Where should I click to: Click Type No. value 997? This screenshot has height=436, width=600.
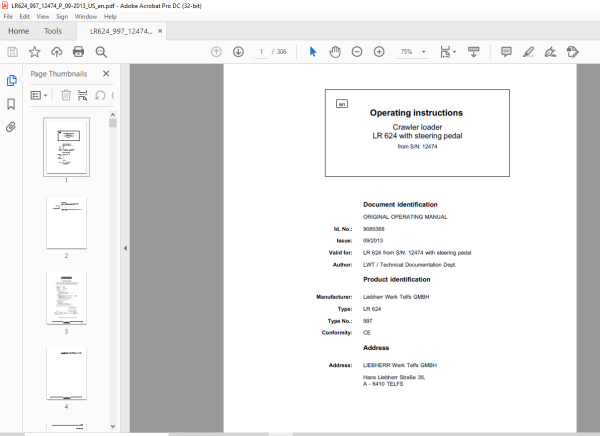click(367, 321)
